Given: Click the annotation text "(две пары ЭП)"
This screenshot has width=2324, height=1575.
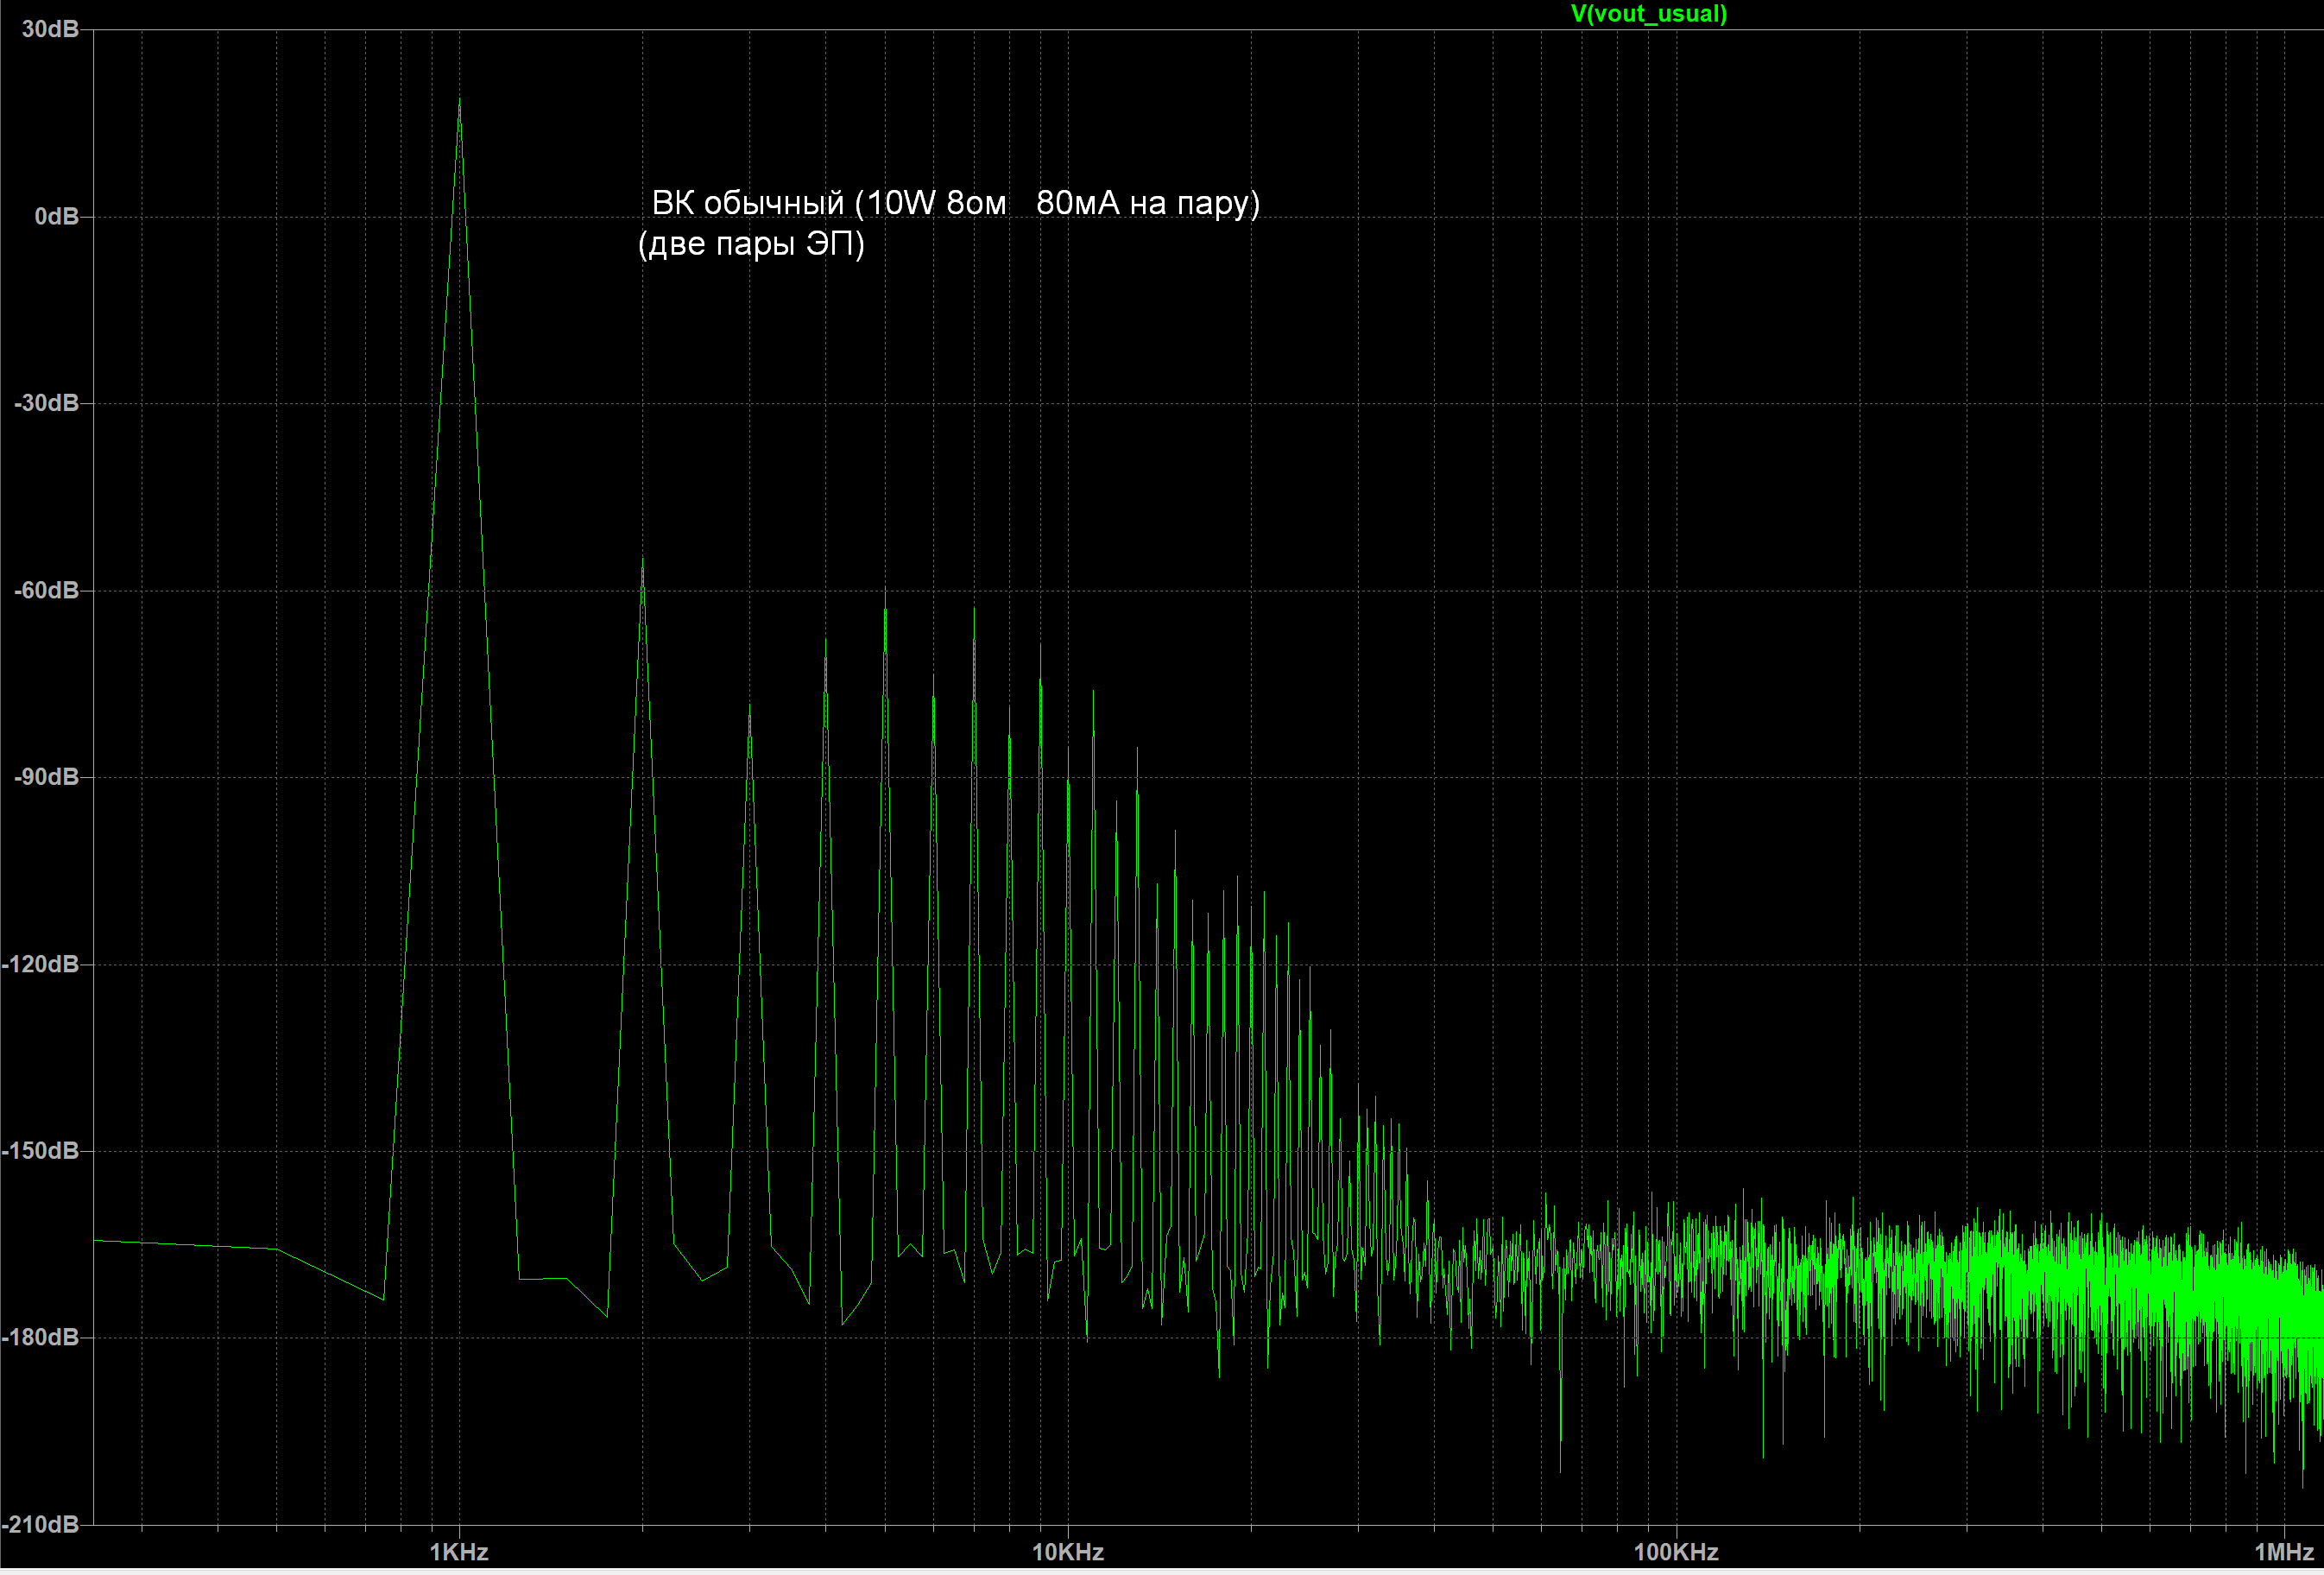Looking at the screenshot, I should 751,244.
